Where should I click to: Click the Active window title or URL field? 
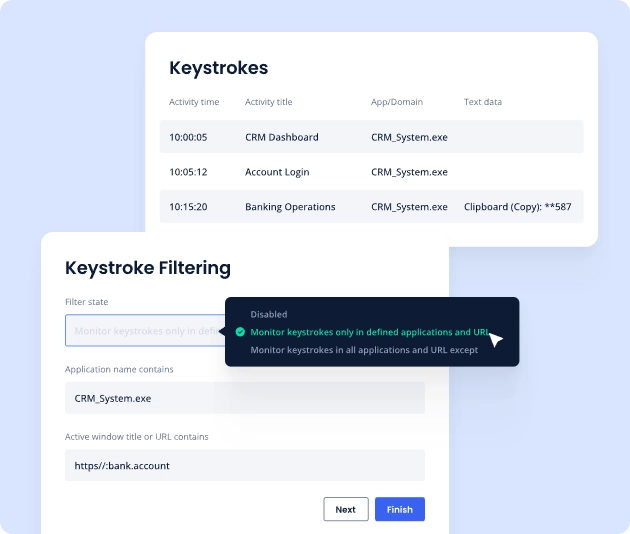[x=245, y=465]
